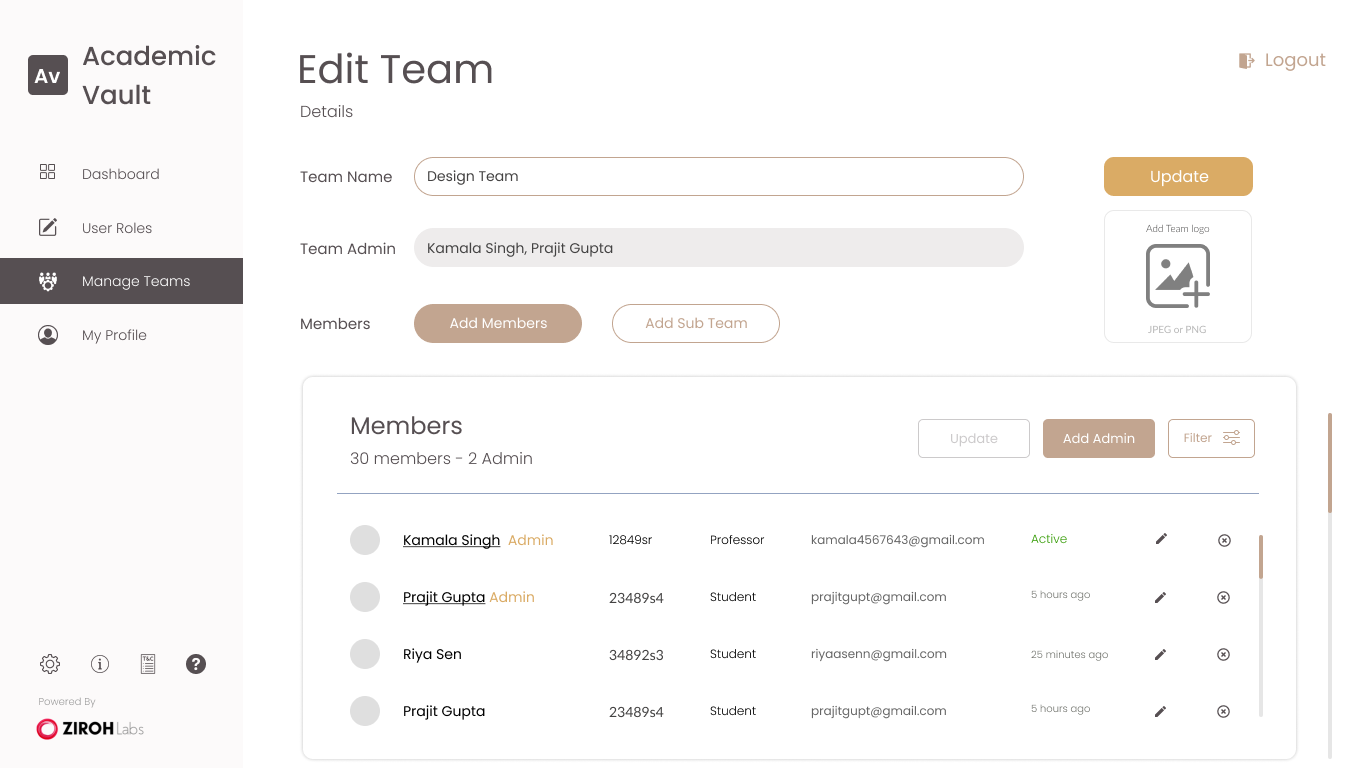Open the Filter options for members
The height and width of the screenshot is (768, 1366).
point(1211,438)
